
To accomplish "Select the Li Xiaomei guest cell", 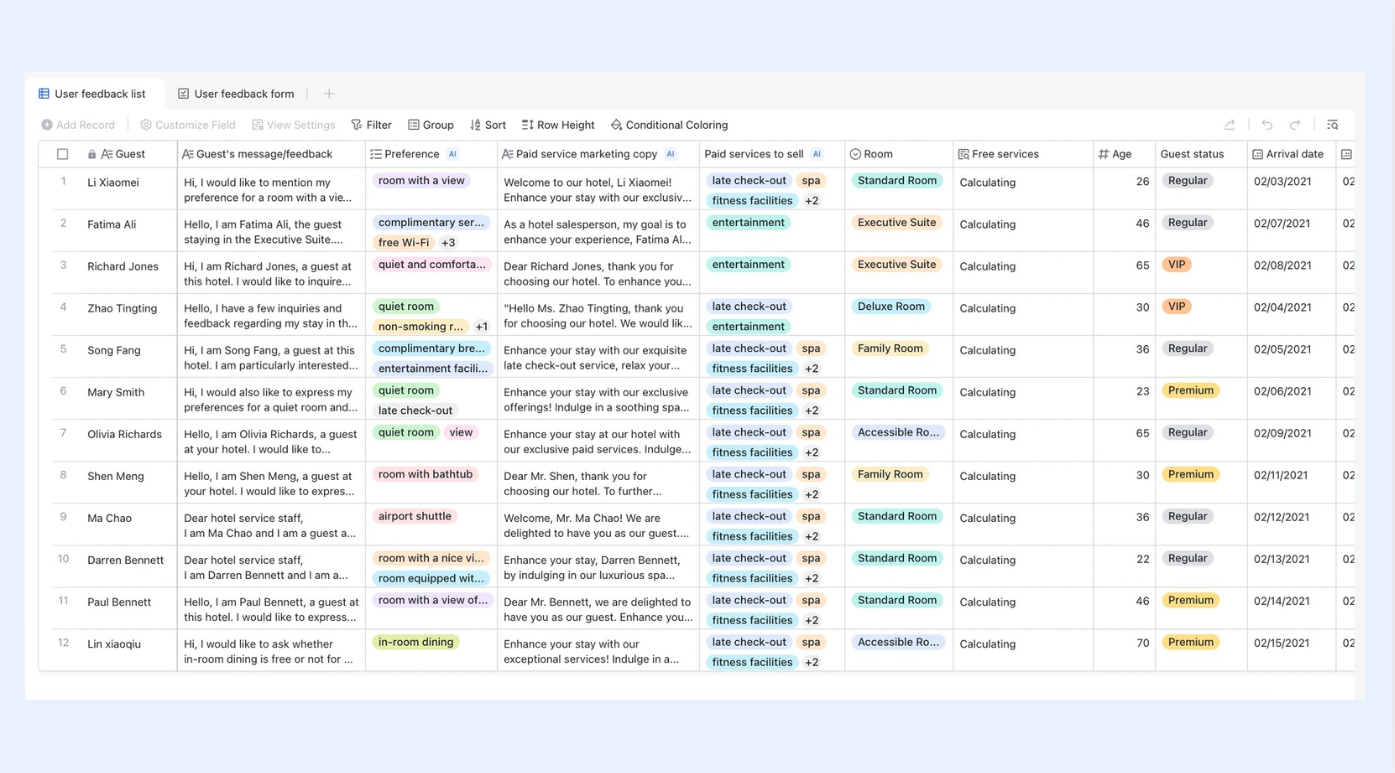I will [x=128, y=188].
